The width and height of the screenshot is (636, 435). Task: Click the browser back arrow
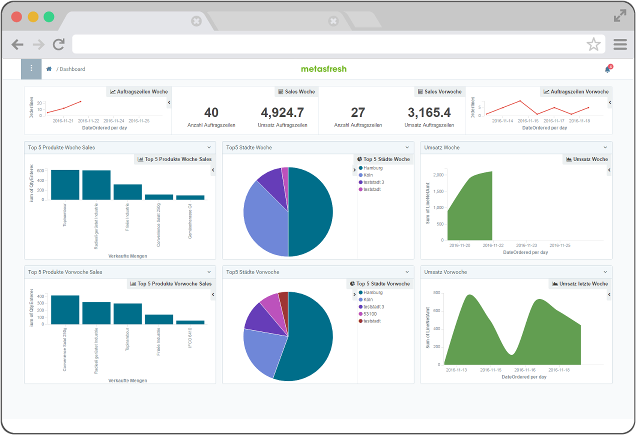coord(18,44)
